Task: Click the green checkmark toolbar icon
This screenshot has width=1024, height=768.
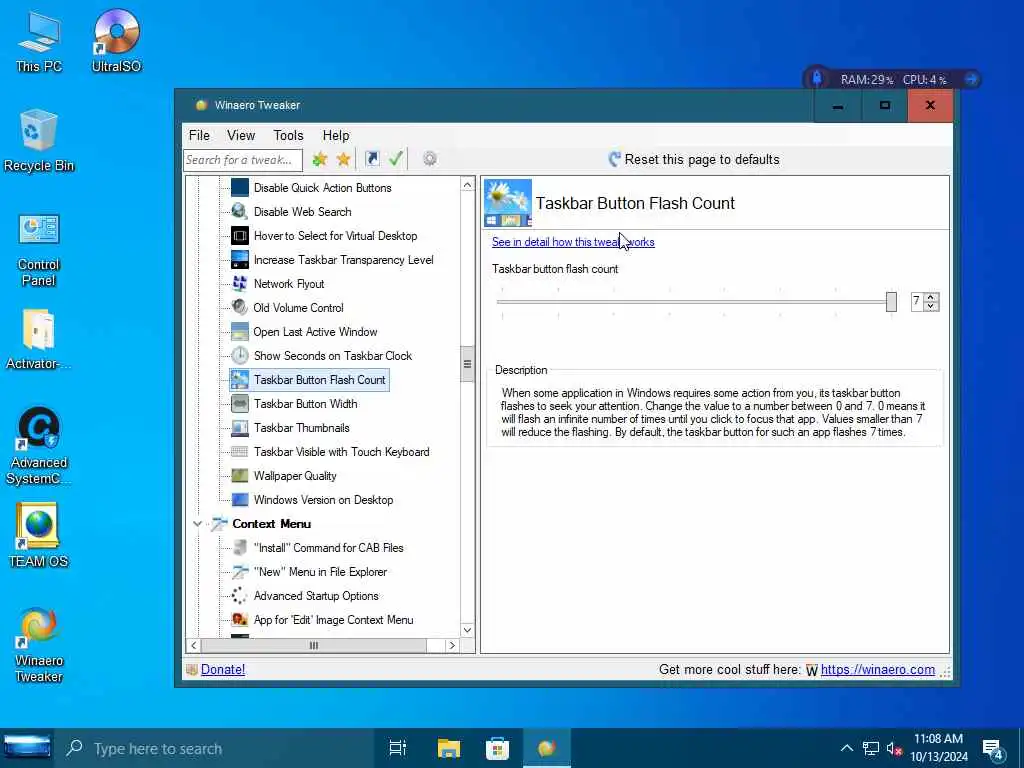Action: (396, 159)
